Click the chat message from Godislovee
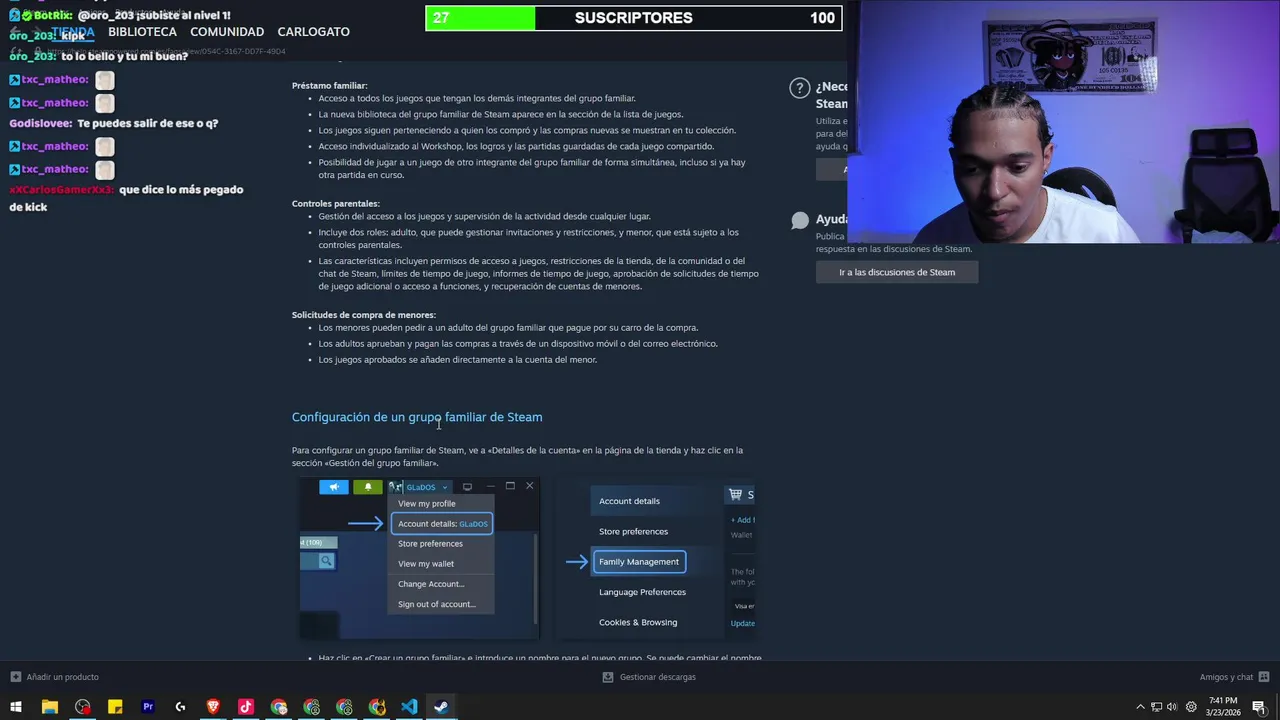The width and height of the screenshot is (1280, 720). point(114,124)
